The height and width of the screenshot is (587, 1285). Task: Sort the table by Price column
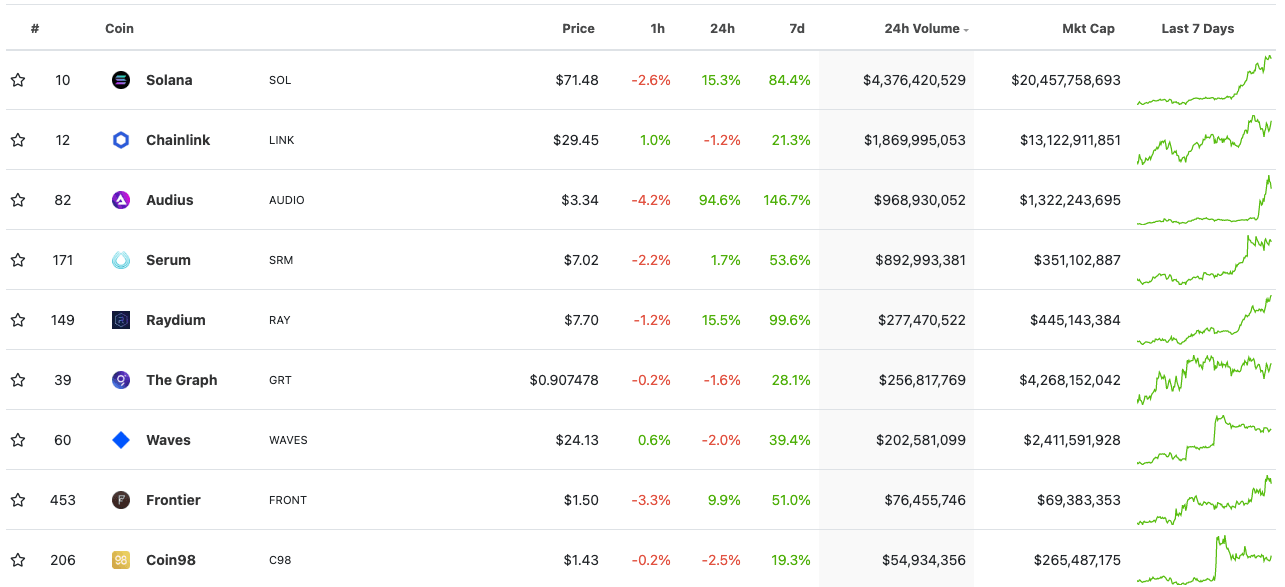click(578, 29)
